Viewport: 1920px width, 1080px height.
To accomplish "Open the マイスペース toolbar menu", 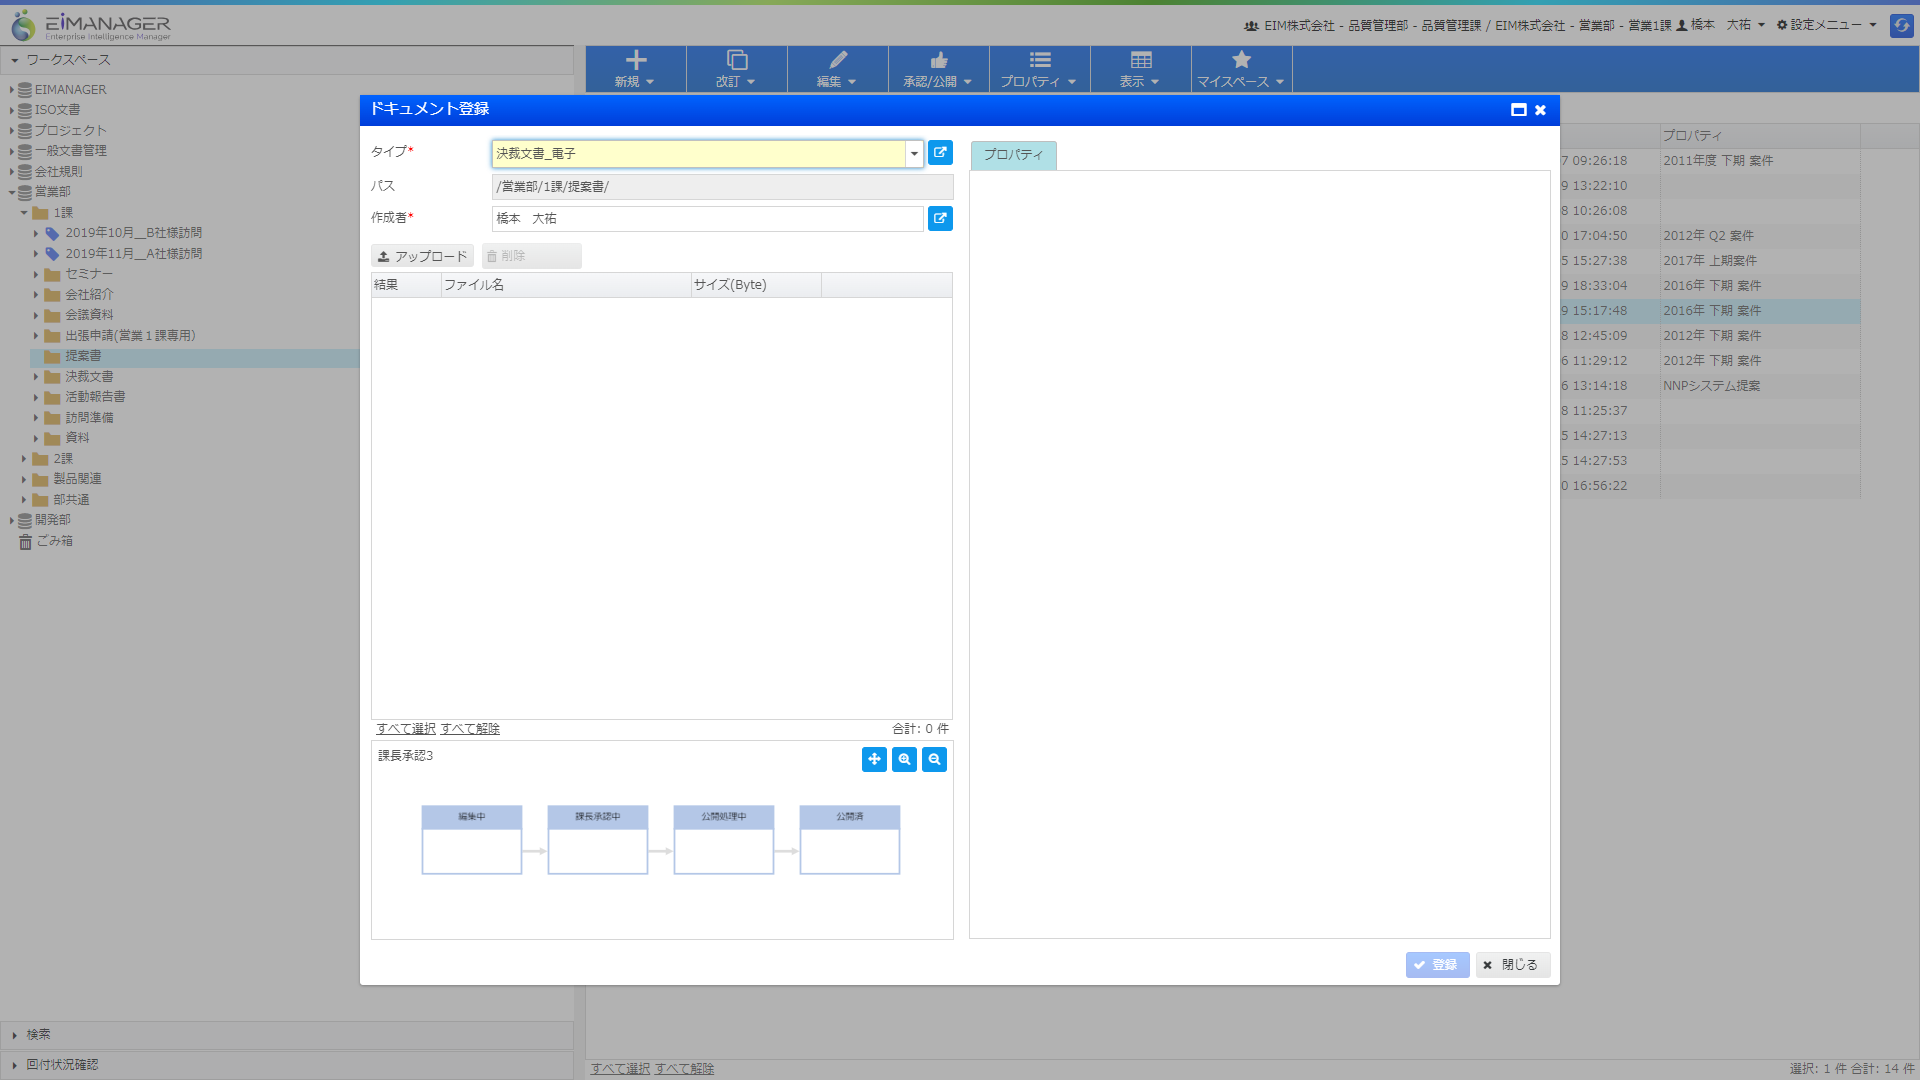I will [x=1242, y=69].
